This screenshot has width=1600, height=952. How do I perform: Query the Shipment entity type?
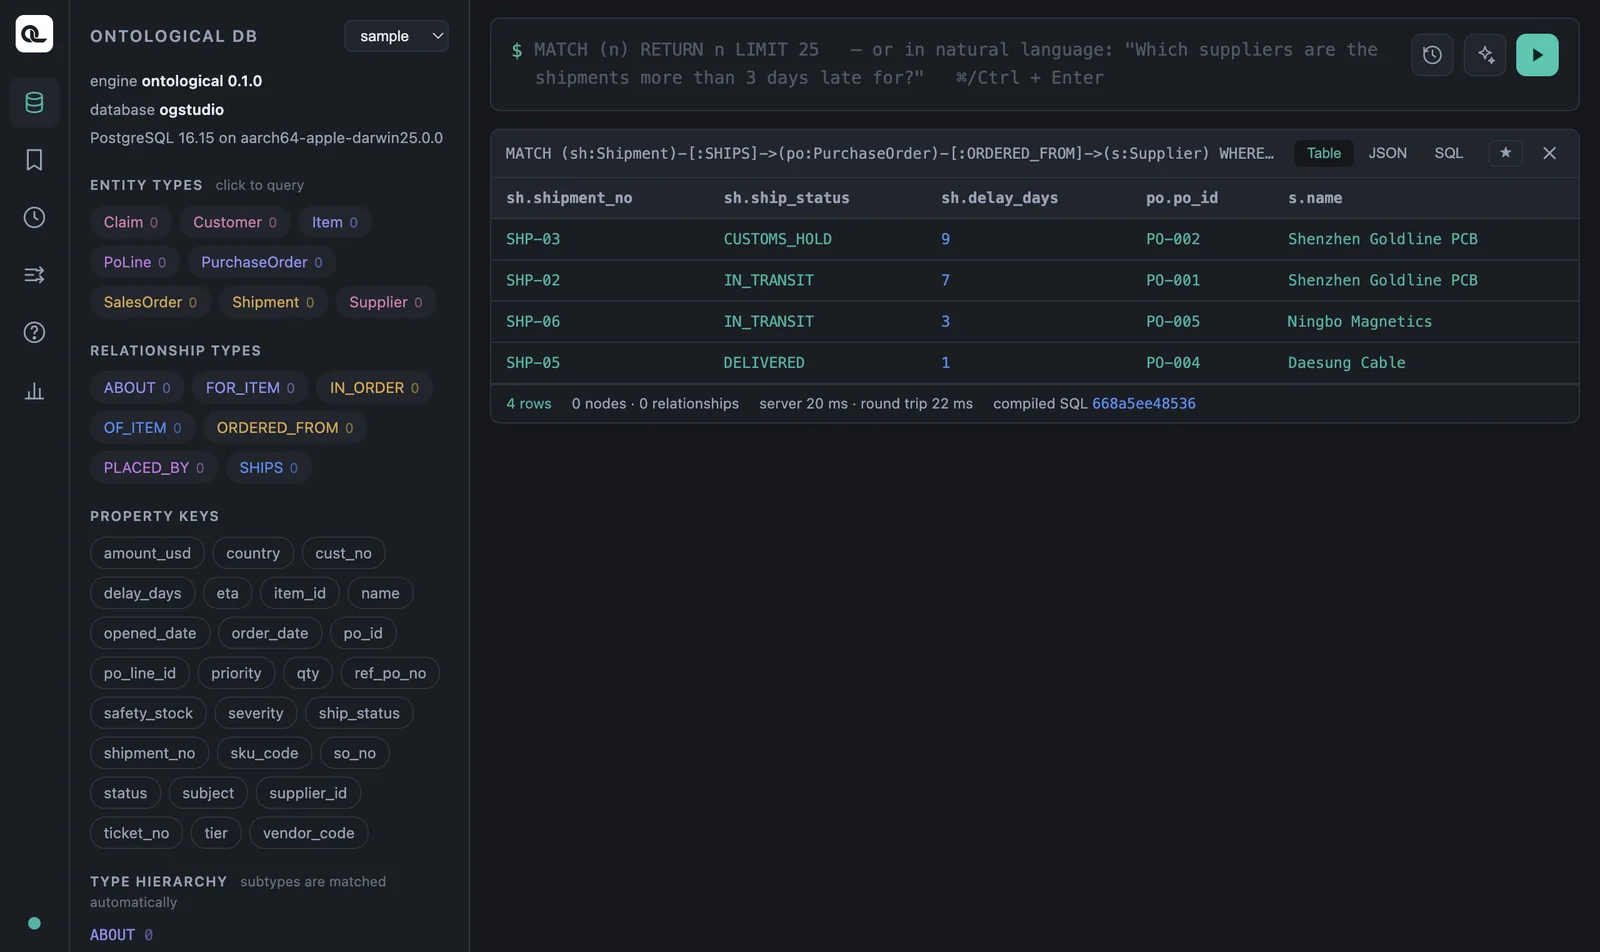pos(272,302)
